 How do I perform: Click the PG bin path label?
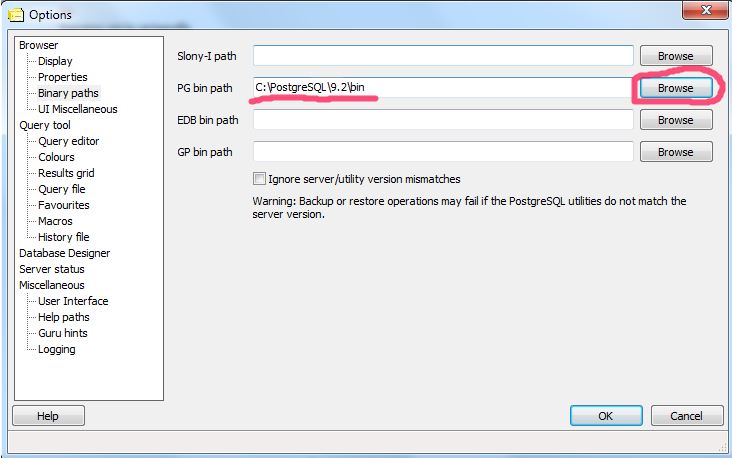click(x=204, y=88)
